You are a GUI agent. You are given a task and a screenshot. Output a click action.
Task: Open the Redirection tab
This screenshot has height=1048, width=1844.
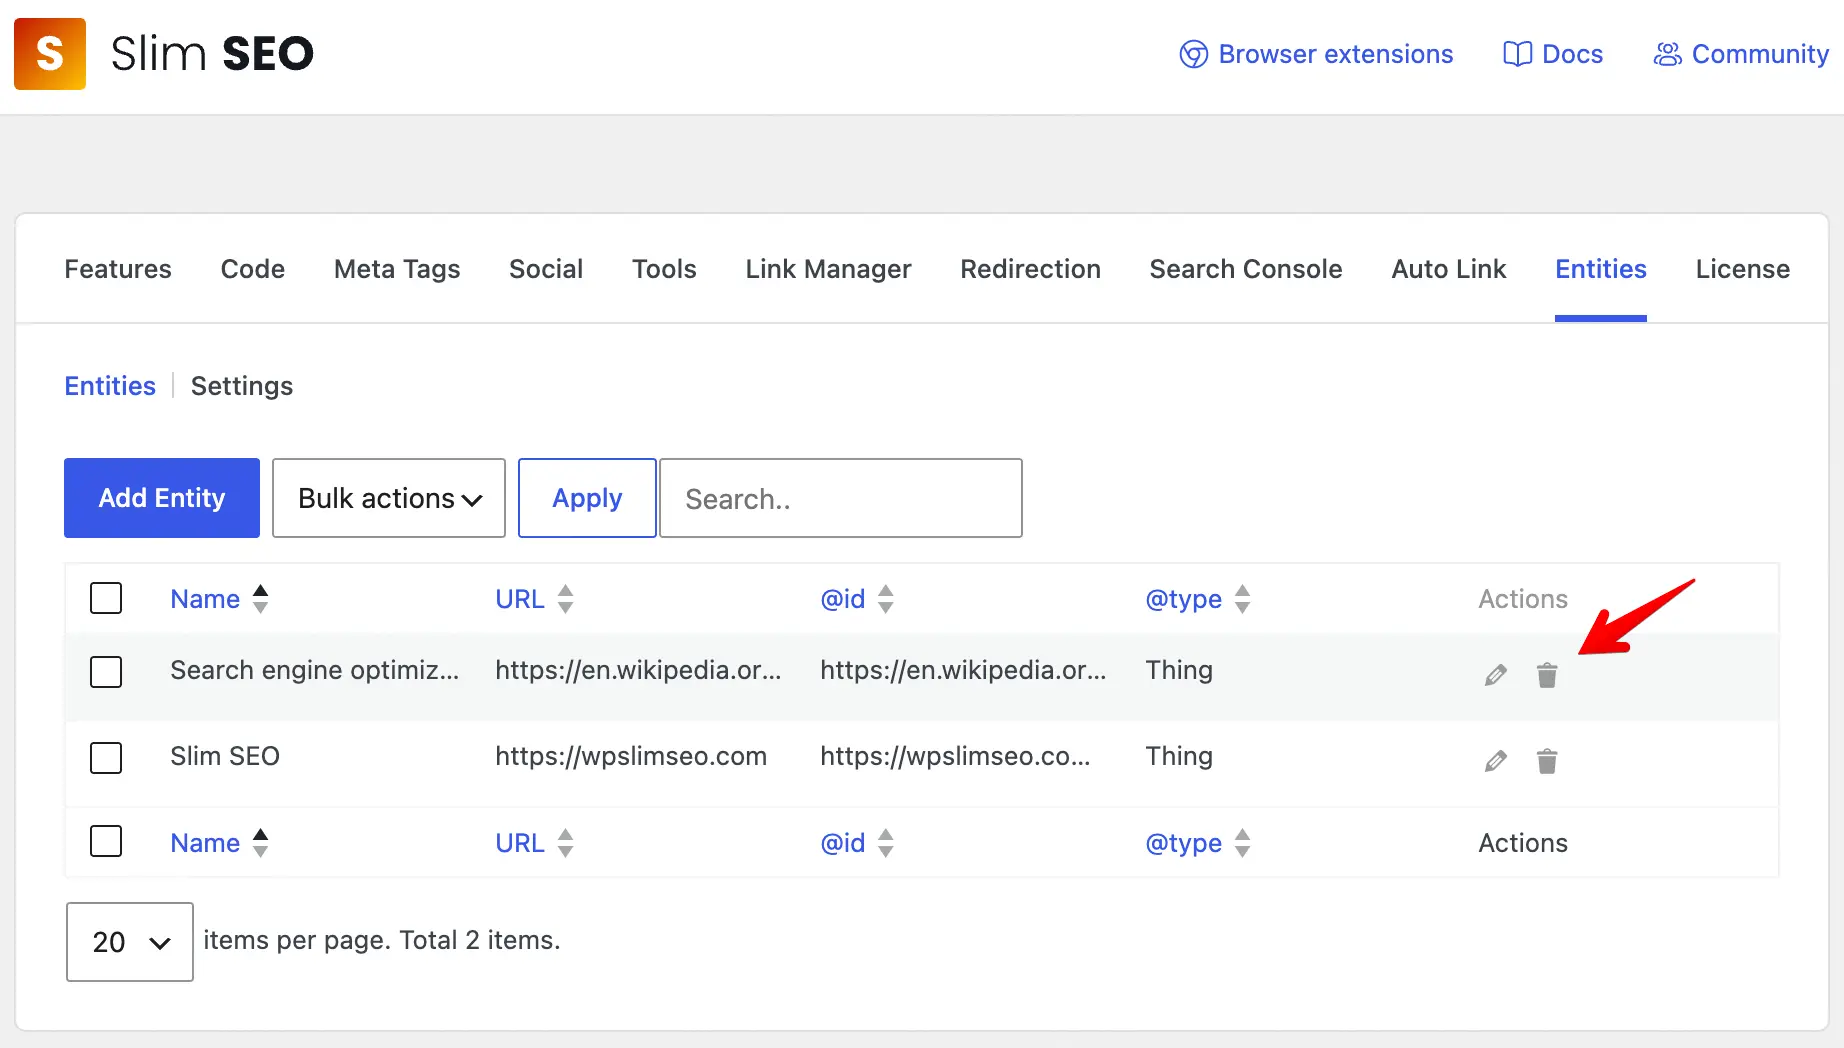point(1030,269)
